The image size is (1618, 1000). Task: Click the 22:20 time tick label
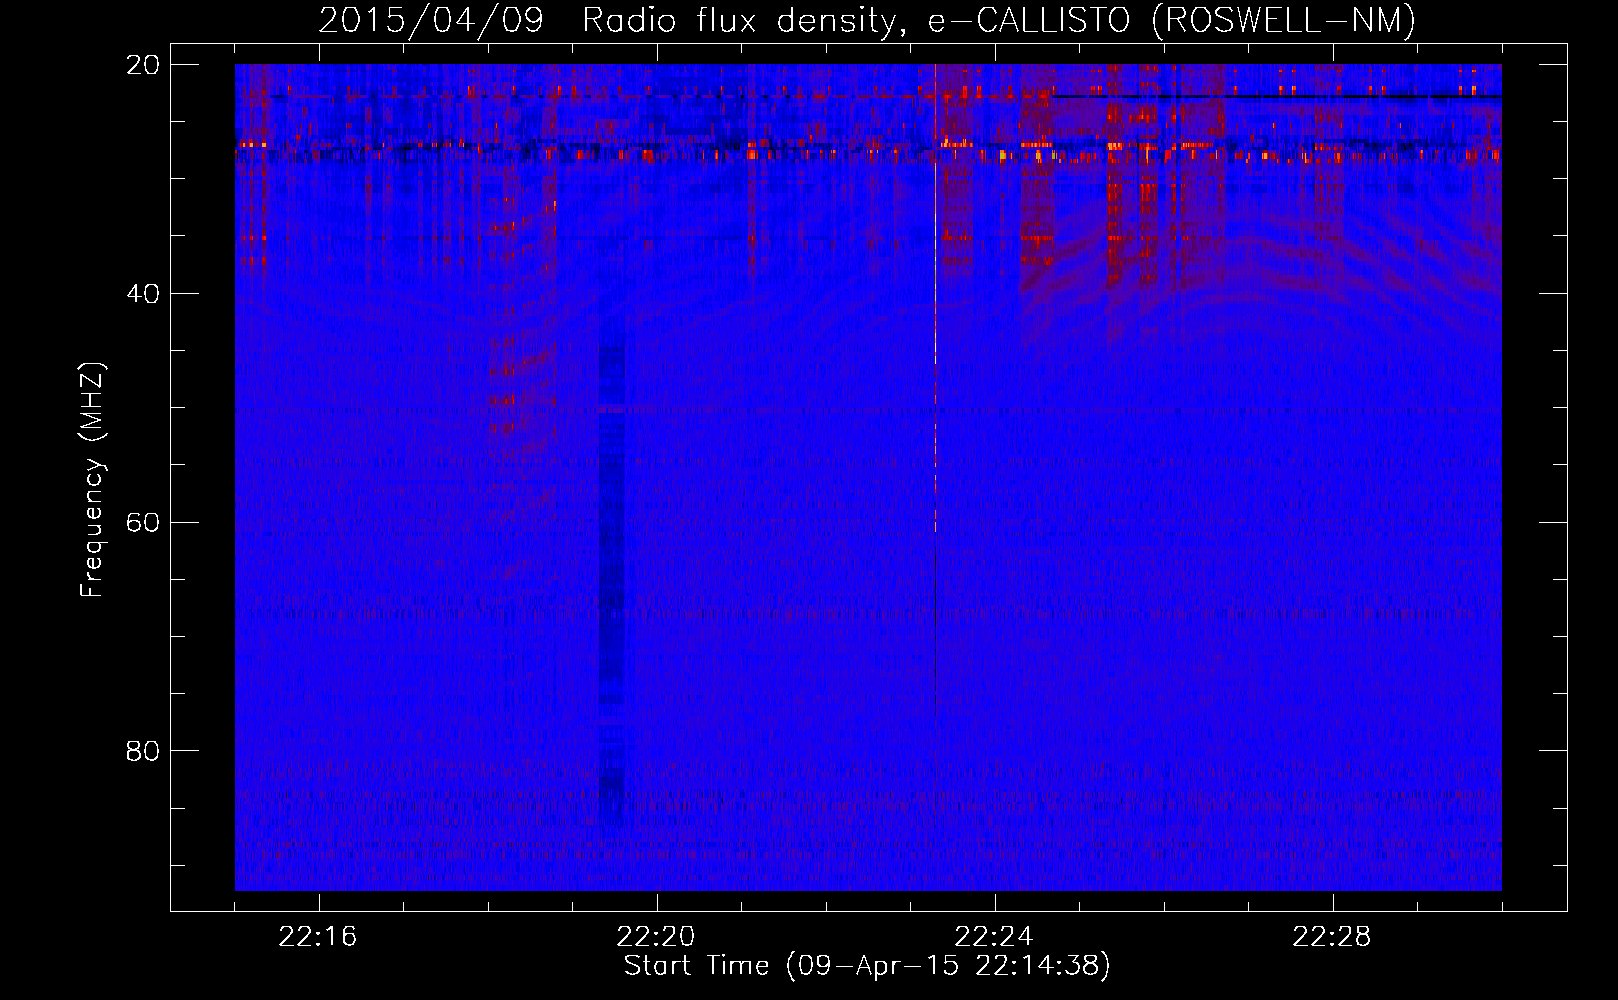click(656, 937)
